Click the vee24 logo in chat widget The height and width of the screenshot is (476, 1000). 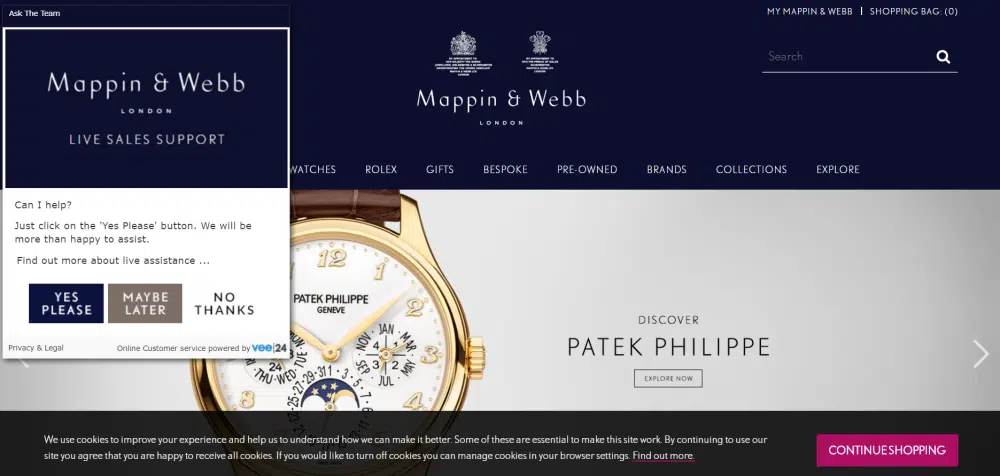269,348
